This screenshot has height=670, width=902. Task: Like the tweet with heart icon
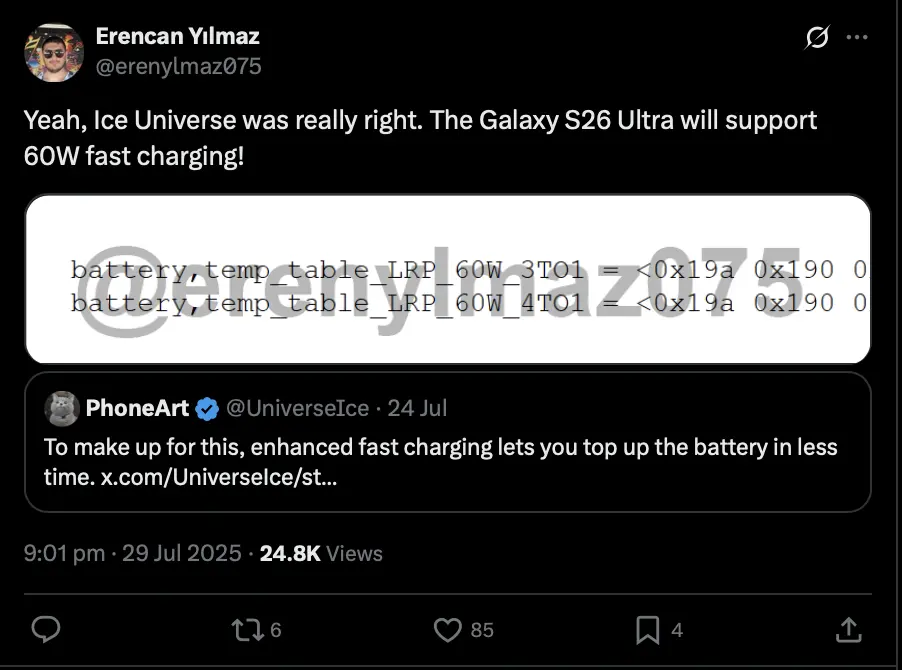448,629
